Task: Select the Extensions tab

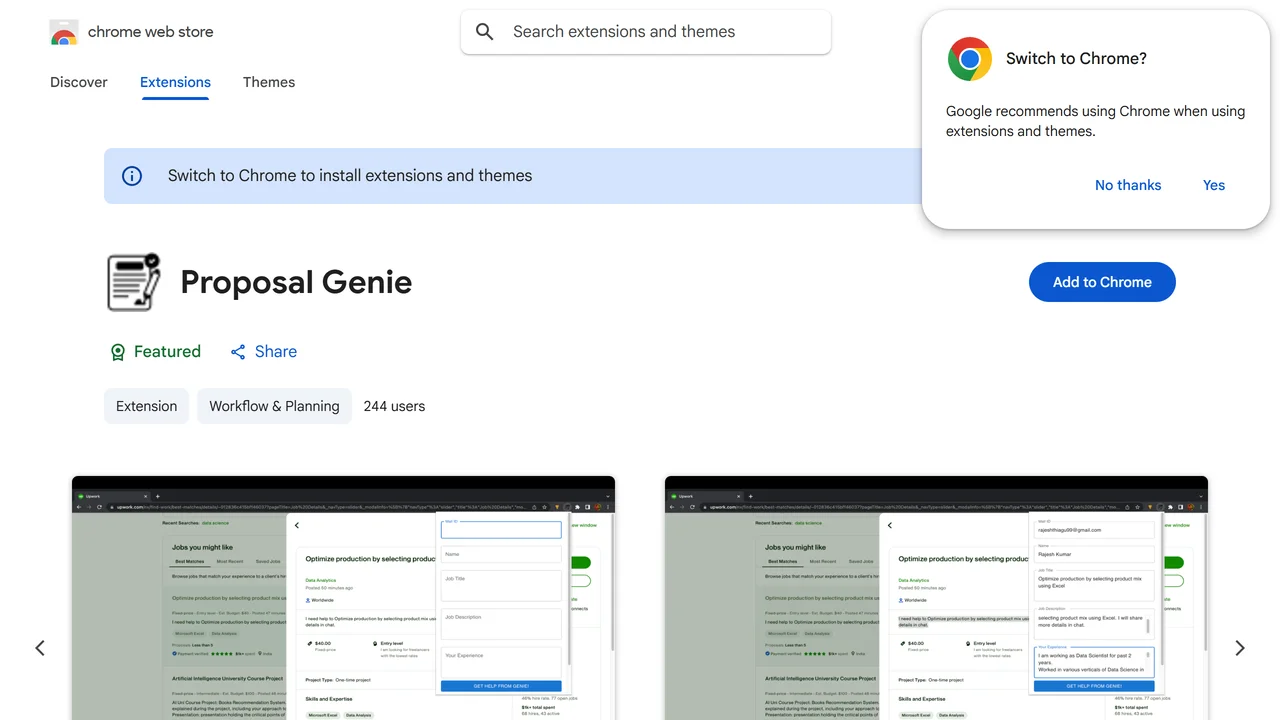Action: 175,82
